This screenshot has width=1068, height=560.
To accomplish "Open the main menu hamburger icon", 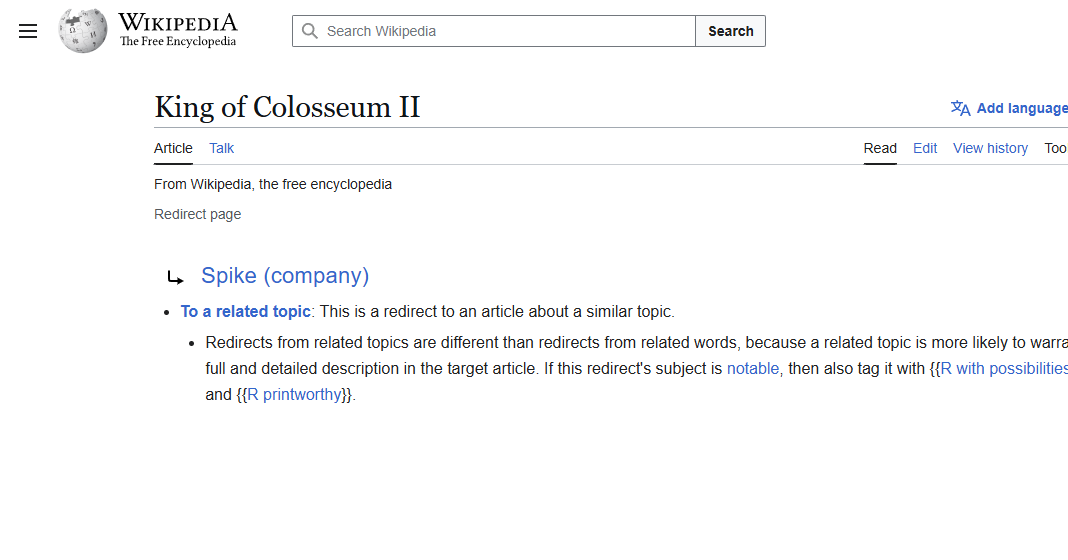I will (28, 31).
